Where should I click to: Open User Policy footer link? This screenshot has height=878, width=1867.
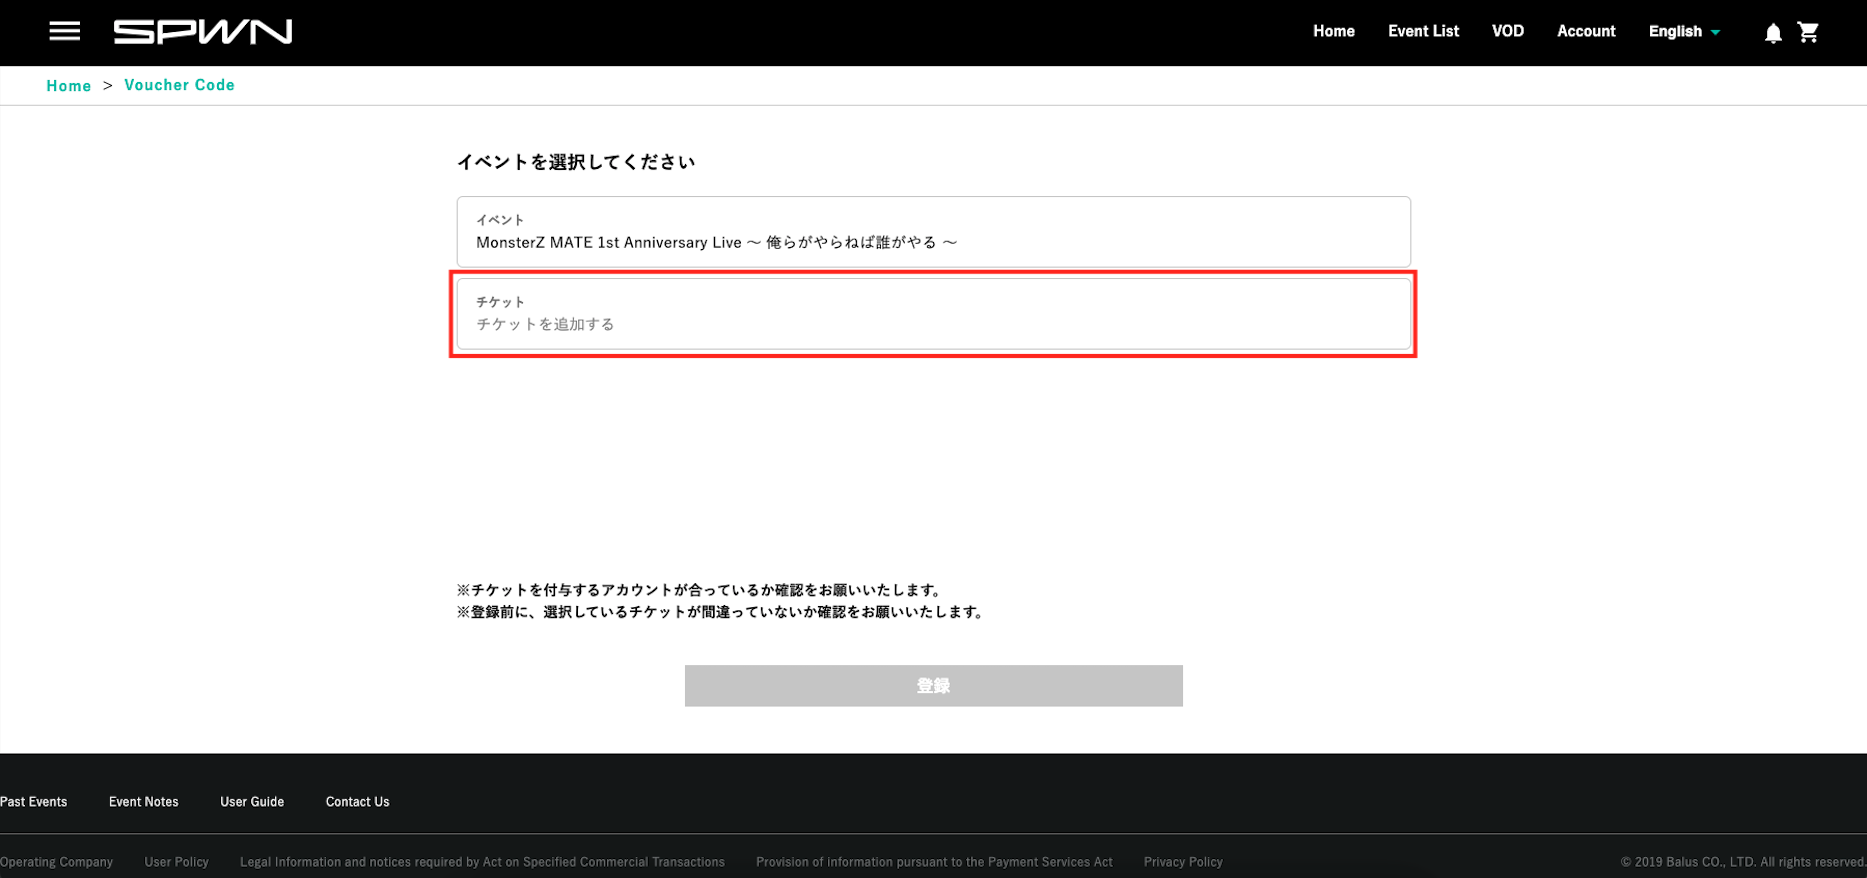click(x=177, y=862)
